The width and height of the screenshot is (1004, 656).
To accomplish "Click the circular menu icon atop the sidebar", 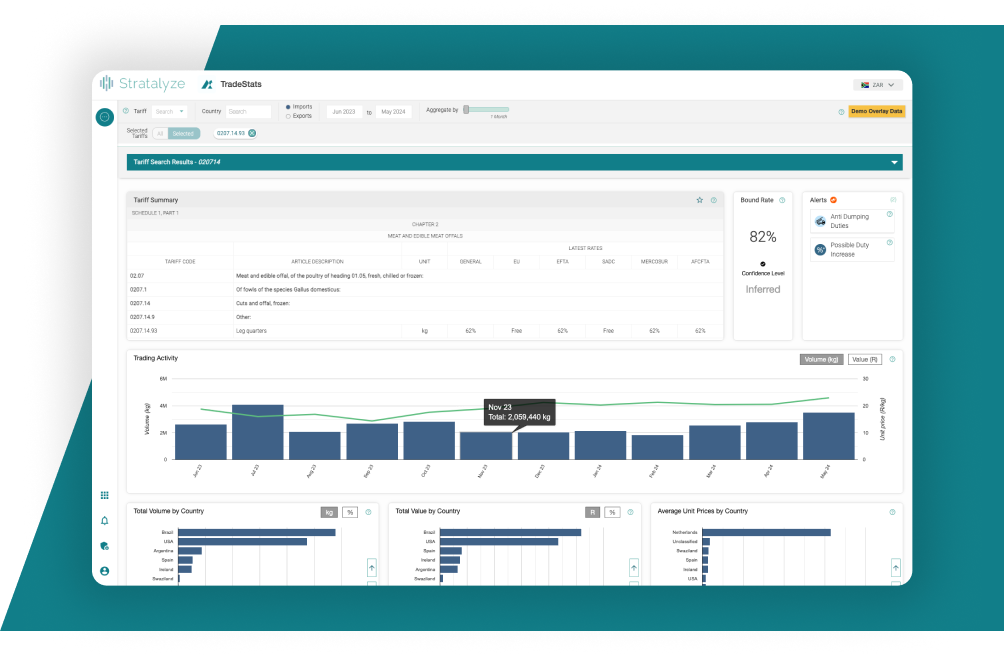I will [105, 118].
